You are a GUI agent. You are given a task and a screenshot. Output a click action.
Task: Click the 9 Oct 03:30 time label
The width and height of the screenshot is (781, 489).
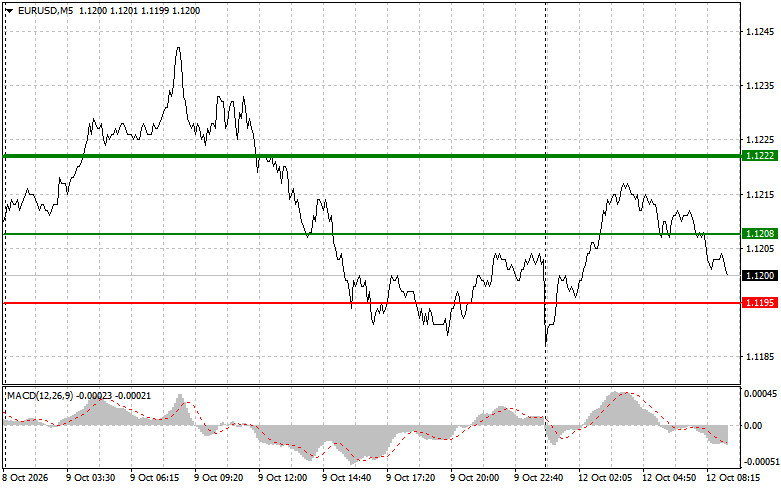coord(91,478)
